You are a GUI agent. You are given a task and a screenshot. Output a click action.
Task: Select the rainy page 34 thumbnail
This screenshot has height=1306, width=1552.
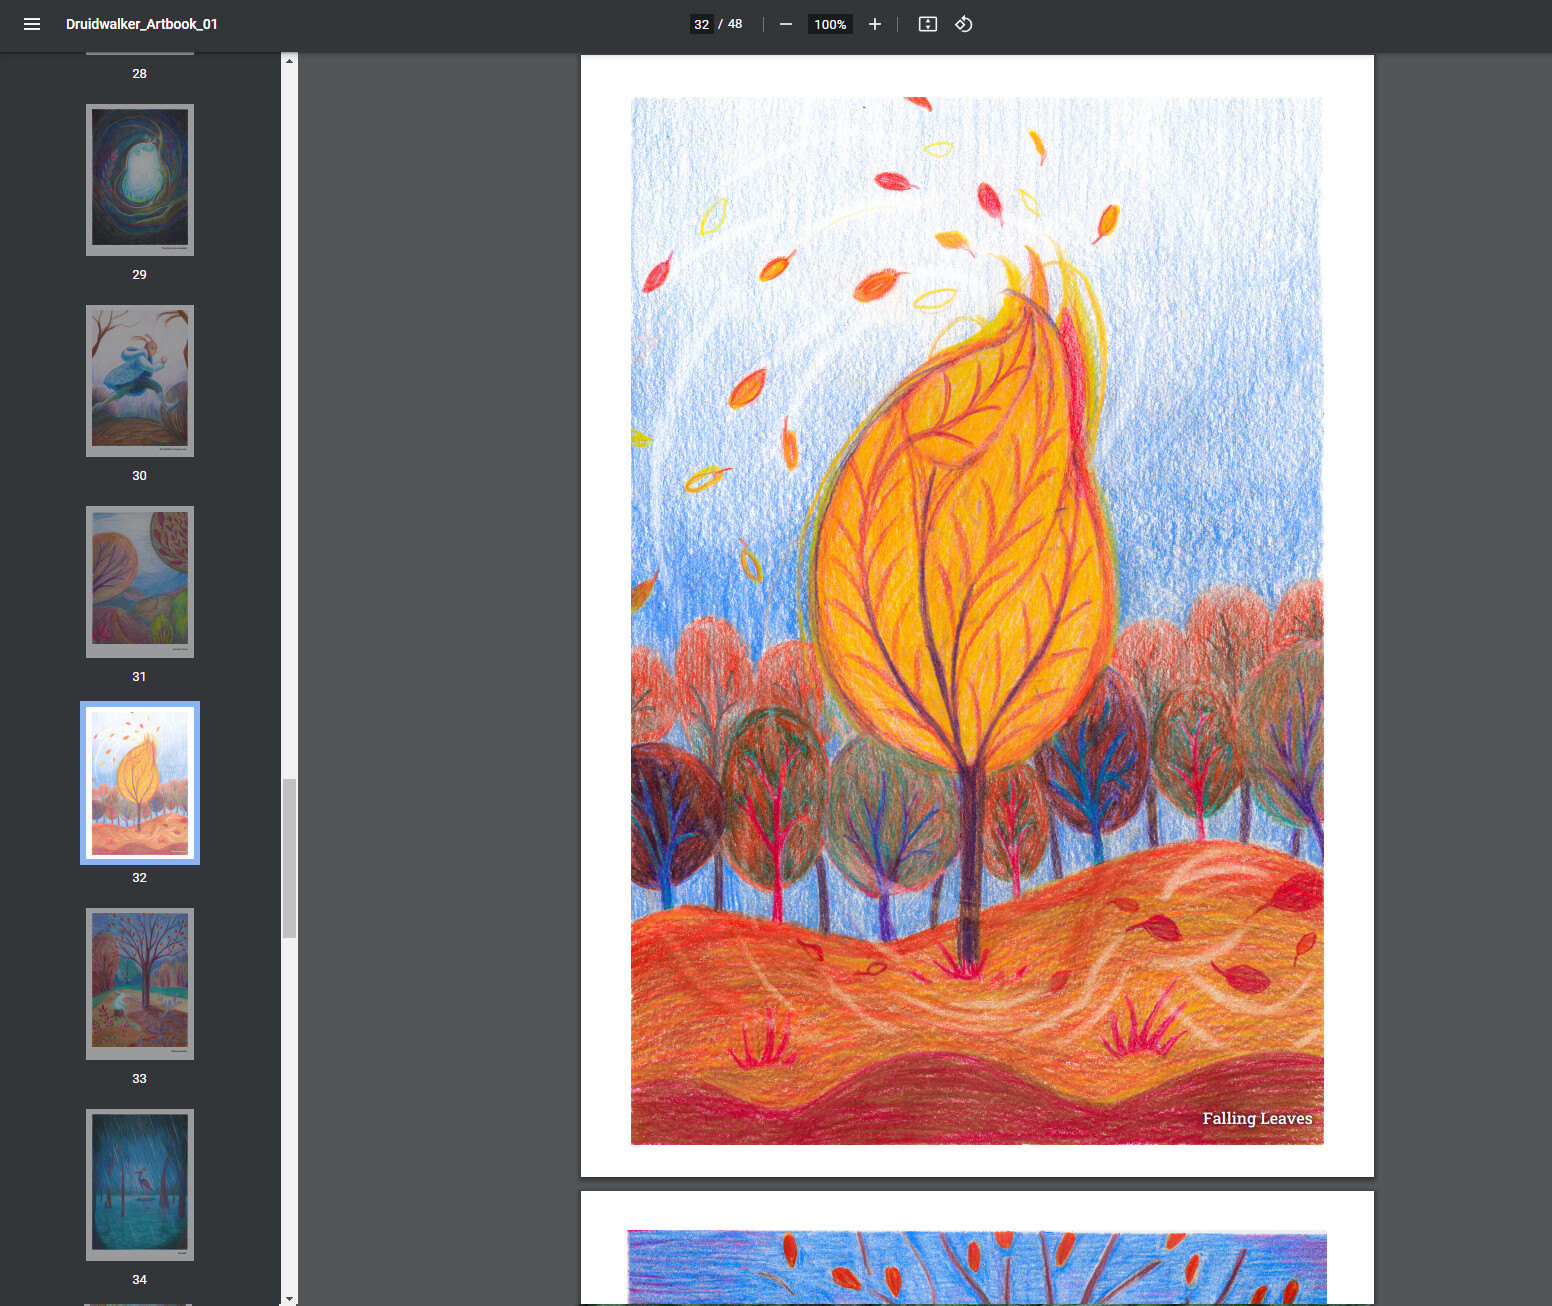[x=139, y=1185]
